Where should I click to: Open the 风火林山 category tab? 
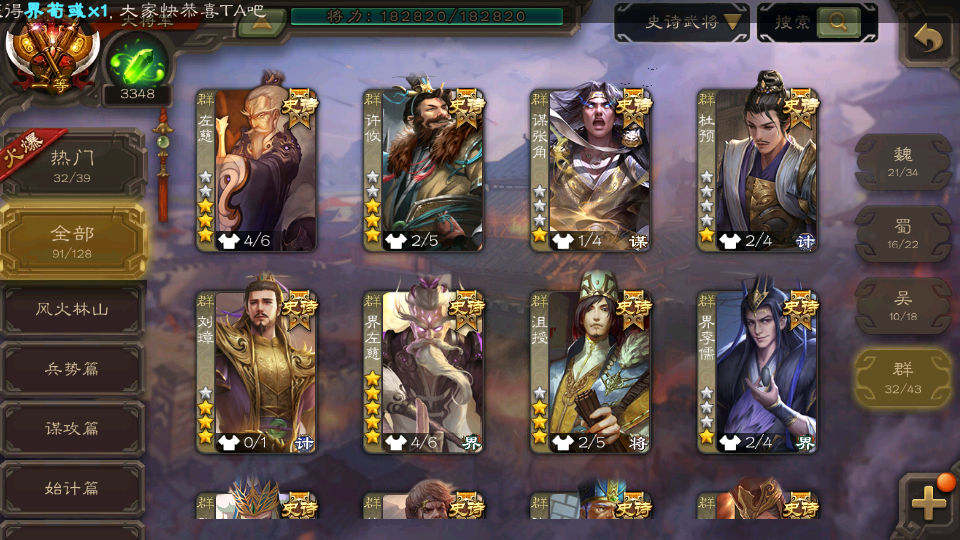(x=72, y=309)
